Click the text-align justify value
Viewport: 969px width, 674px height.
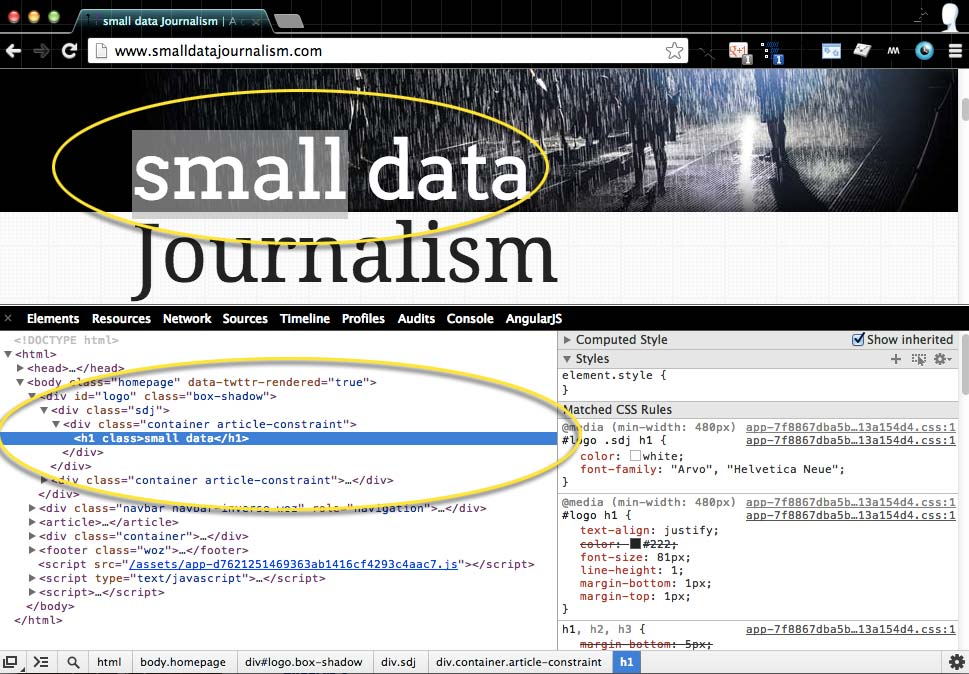(691, 531)
